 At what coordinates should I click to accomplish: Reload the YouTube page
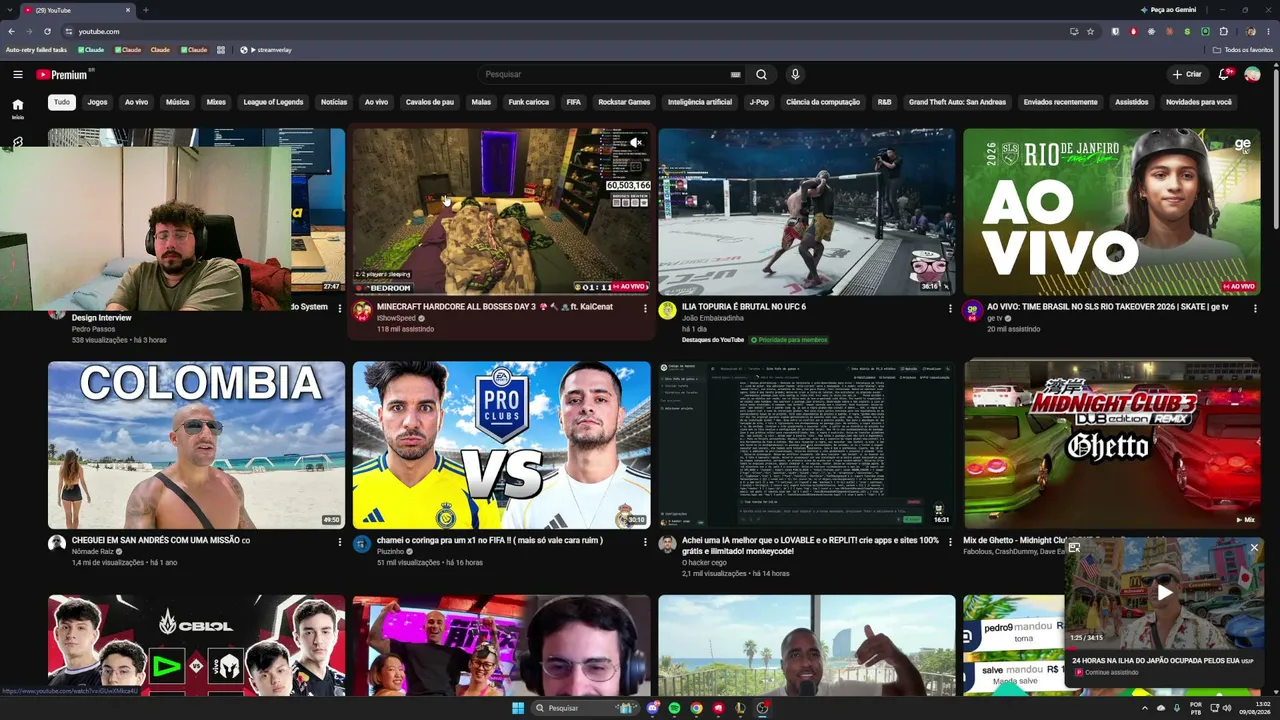47,31
